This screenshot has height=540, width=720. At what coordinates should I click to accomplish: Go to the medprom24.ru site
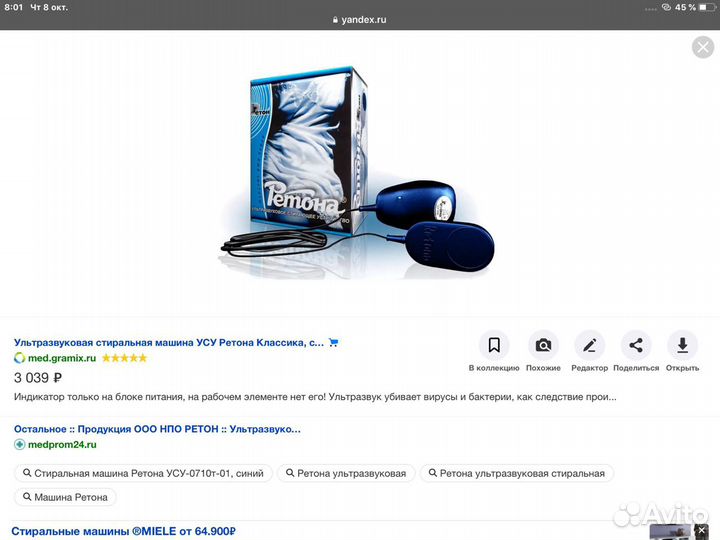point(62,444)
